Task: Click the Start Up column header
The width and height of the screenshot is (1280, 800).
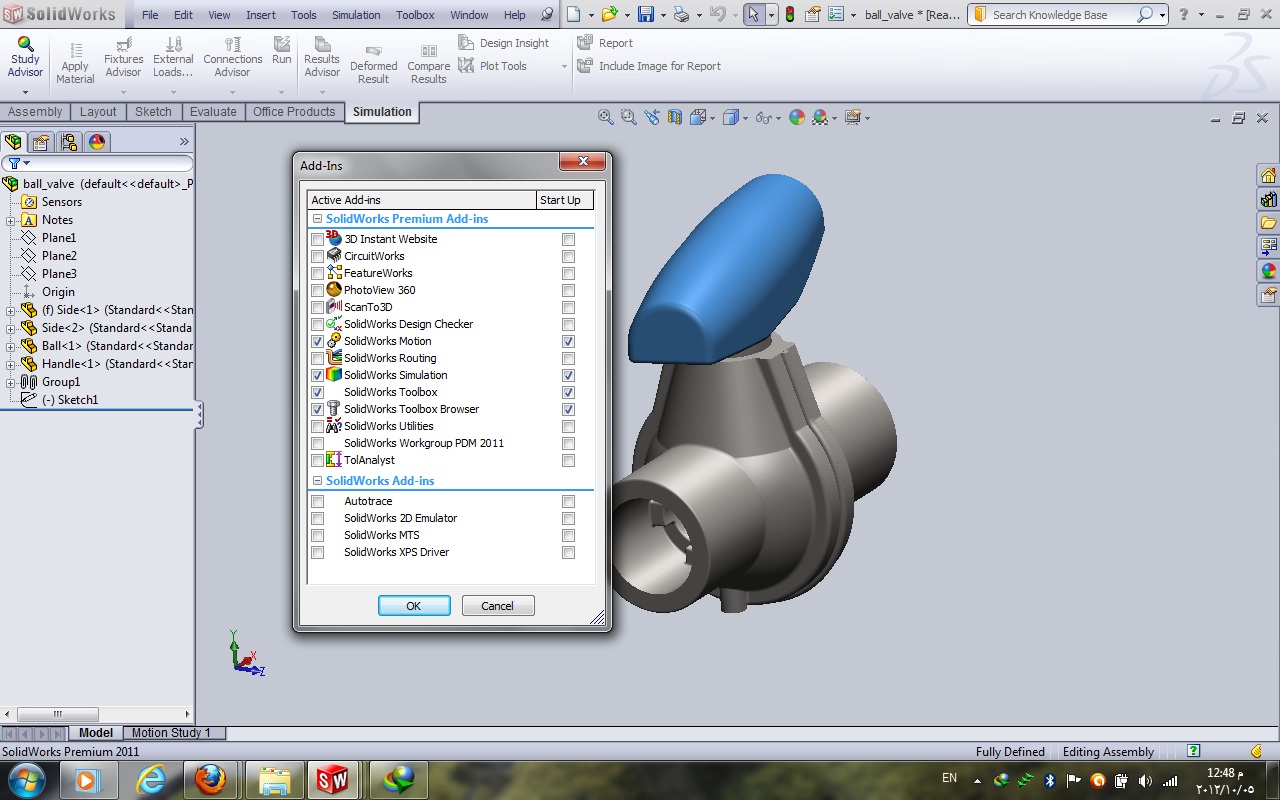Action: pyautogui.click(x=565, y=200)
